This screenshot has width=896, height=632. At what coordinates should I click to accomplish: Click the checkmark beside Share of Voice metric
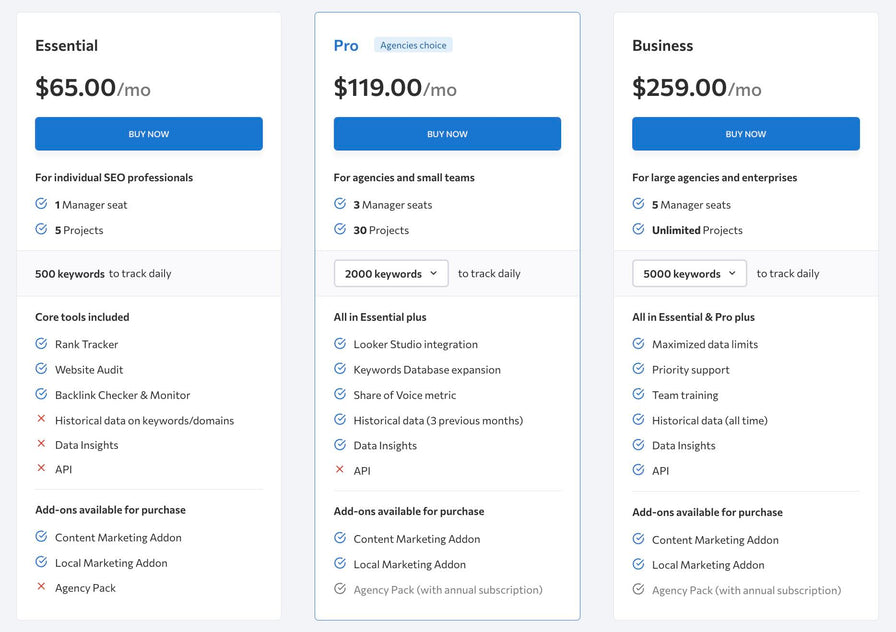340,394
